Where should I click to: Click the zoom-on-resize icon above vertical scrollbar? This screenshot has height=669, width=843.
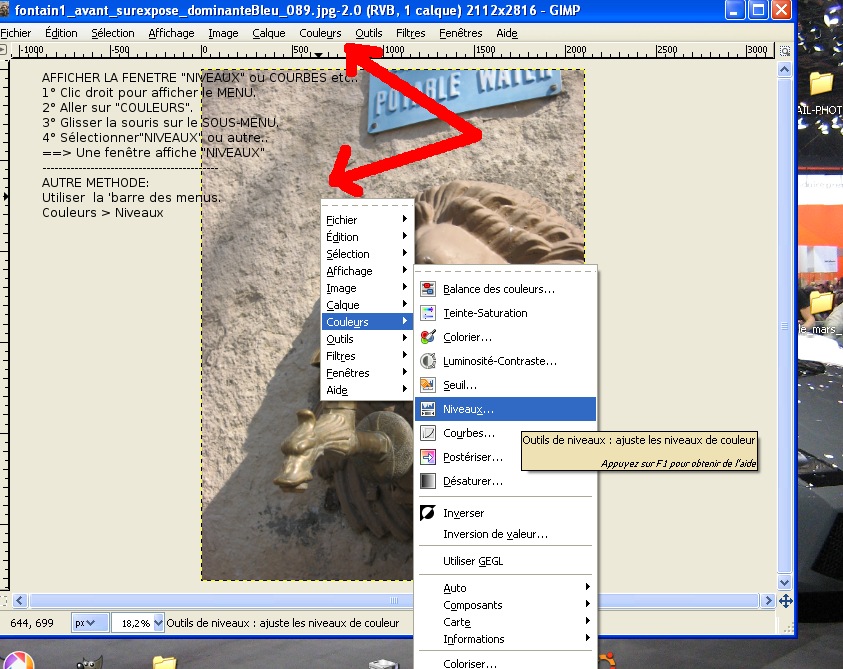[785, 51]
